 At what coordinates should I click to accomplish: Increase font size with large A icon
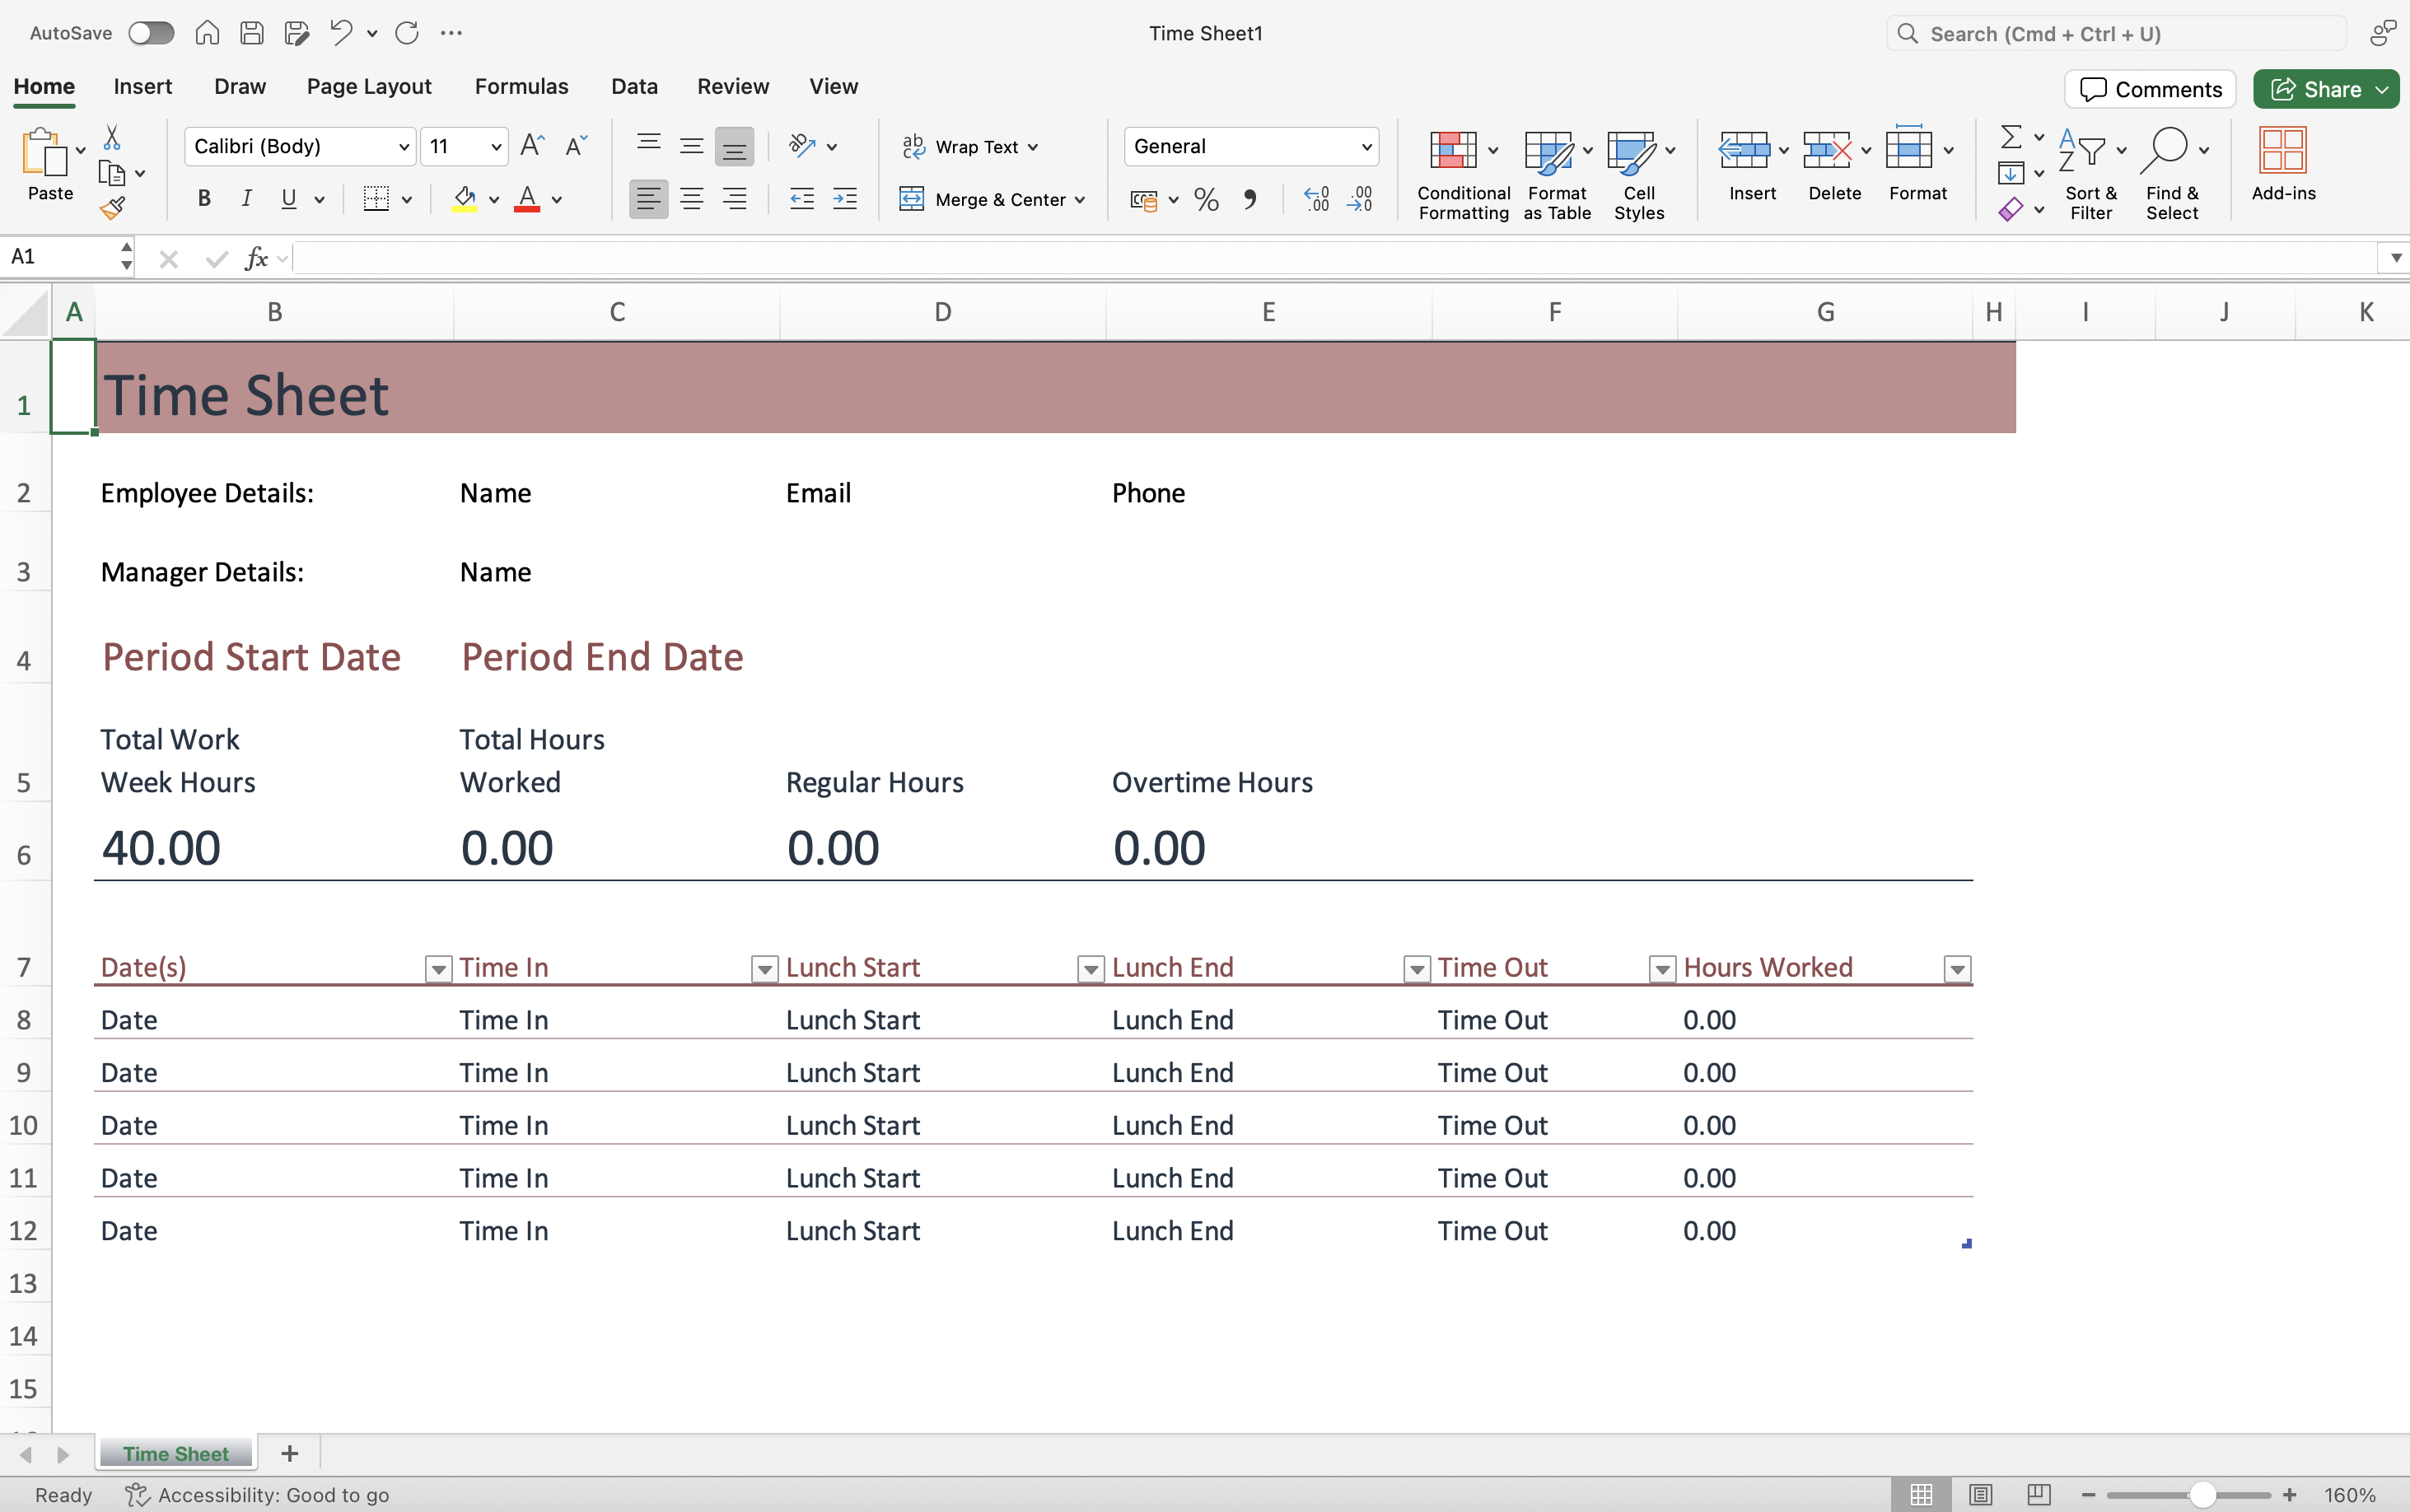532,146
